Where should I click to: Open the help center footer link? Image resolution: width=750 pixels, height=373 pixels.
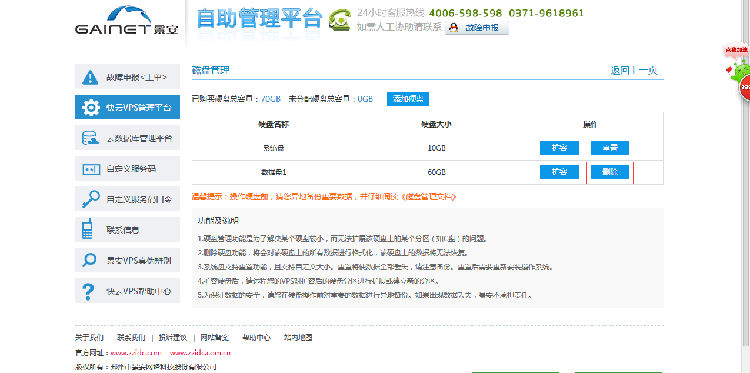[x=256, y=338]
